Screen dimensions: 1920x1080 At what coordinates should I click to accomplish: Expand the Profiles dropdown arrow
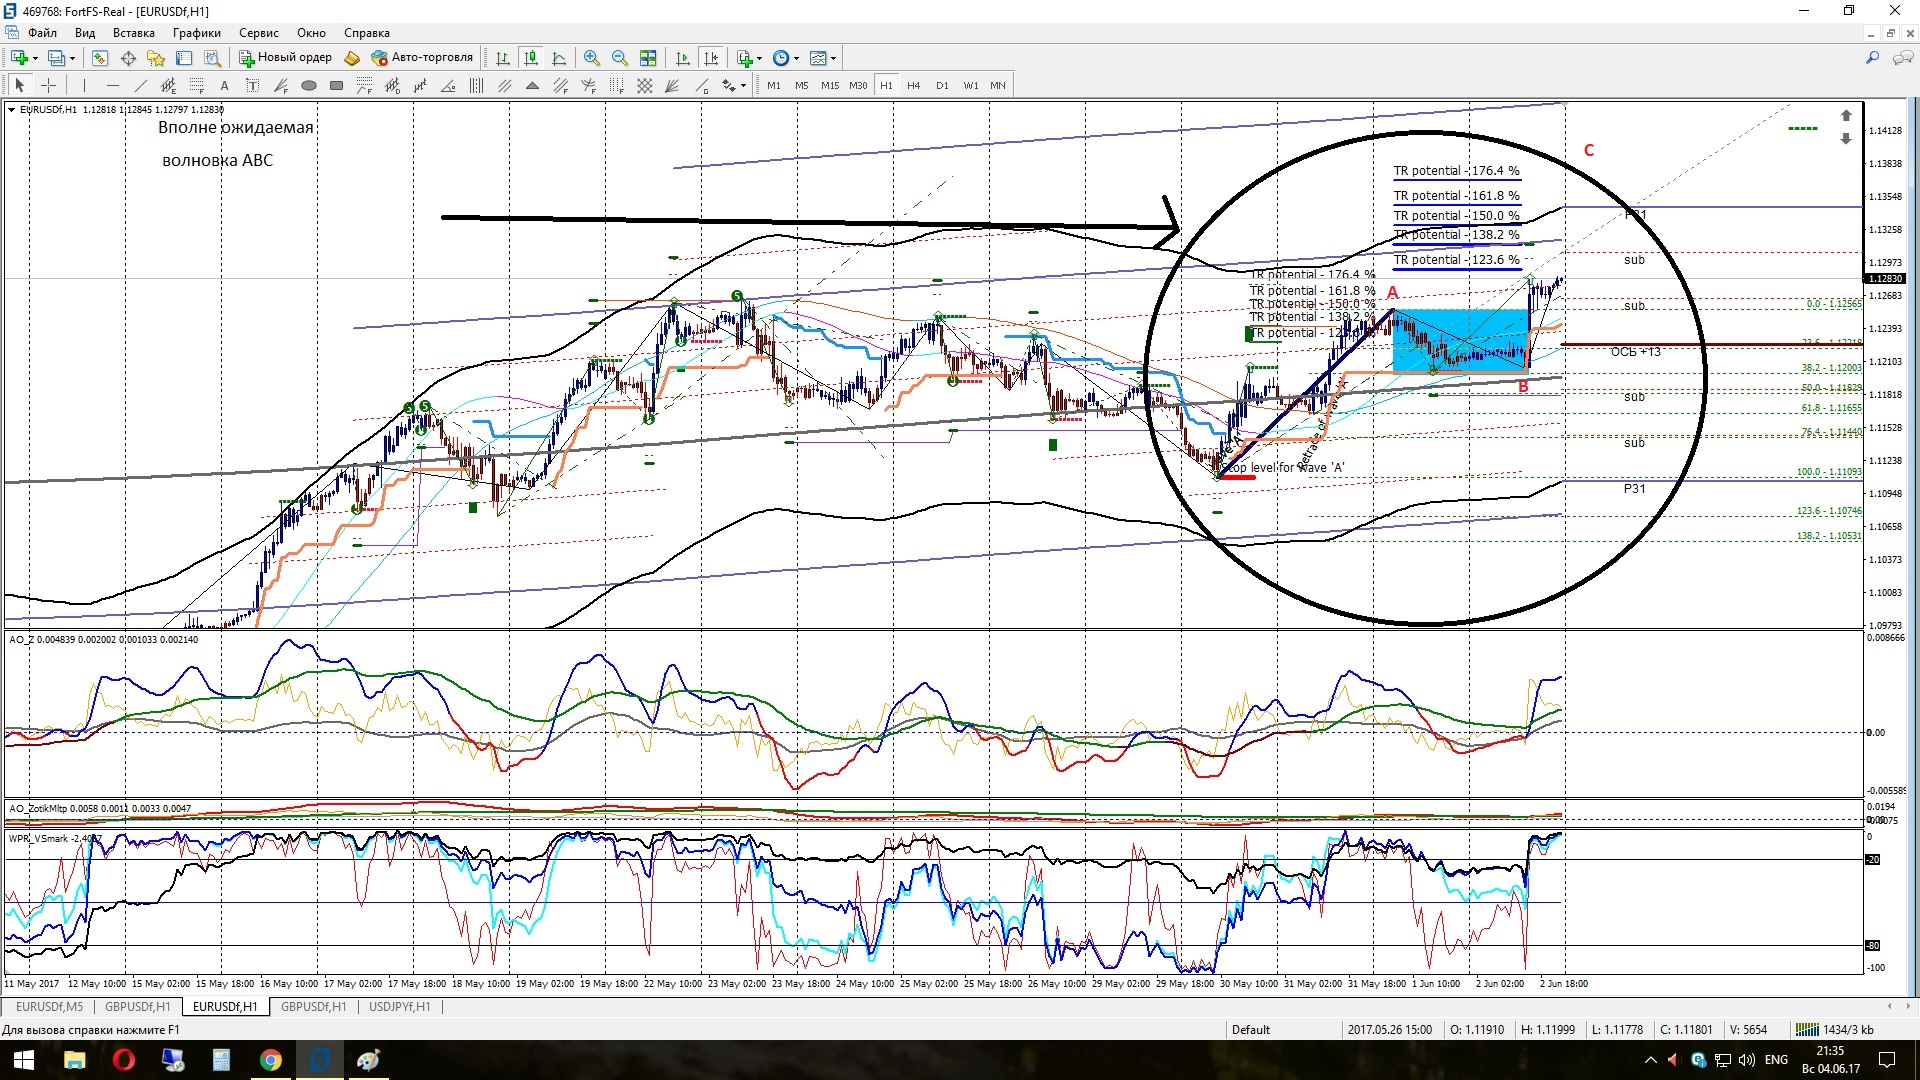[x=73, y=58]
